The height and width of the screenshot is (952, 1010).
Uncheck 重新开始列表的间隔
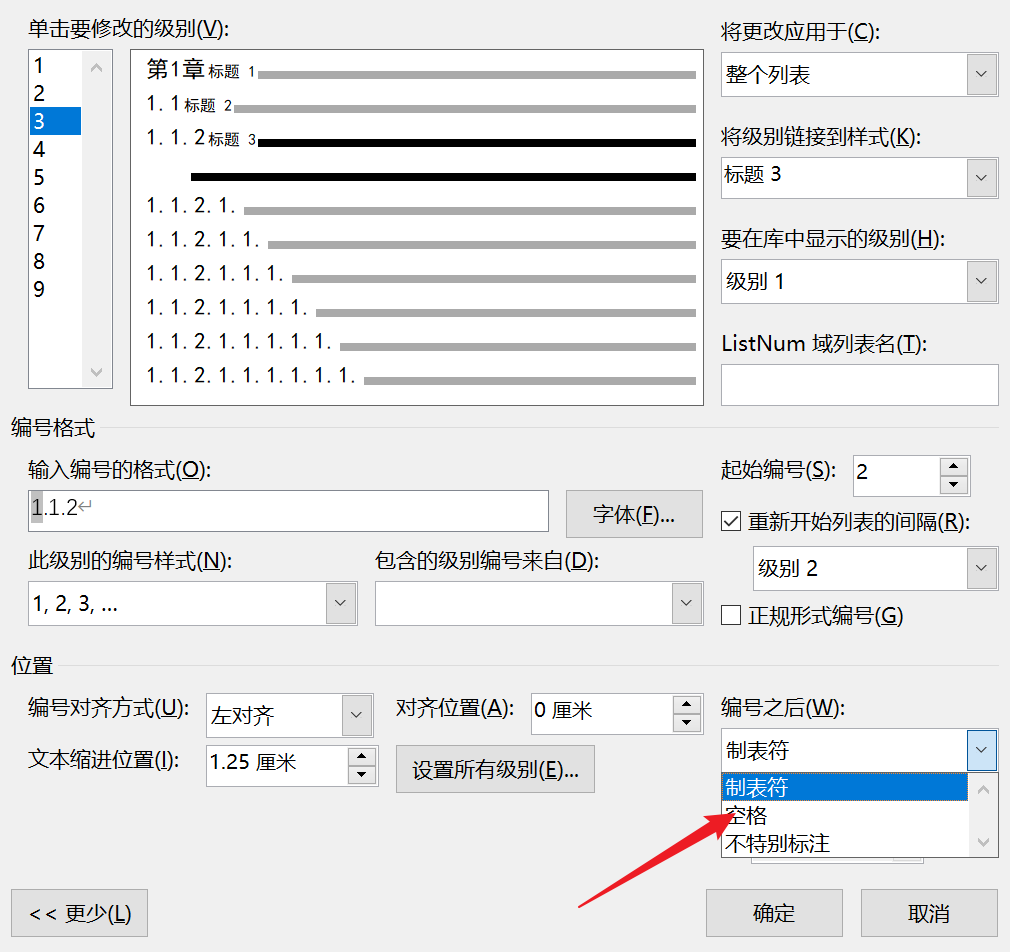[x=731, y=520]
